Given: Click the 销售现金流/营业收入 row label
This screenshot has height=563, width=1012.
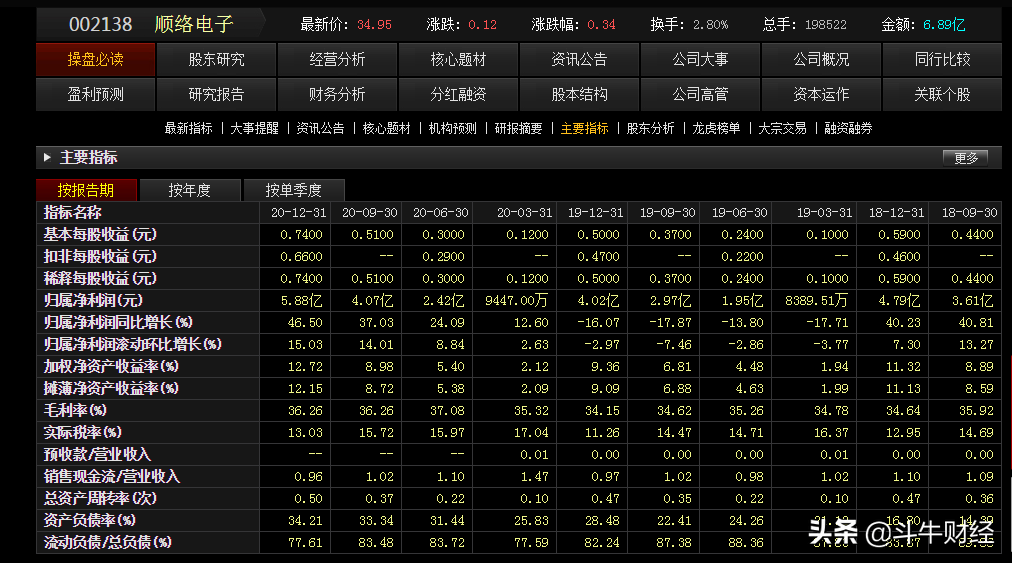Looking at the screenshot, I should click(112, 476).
